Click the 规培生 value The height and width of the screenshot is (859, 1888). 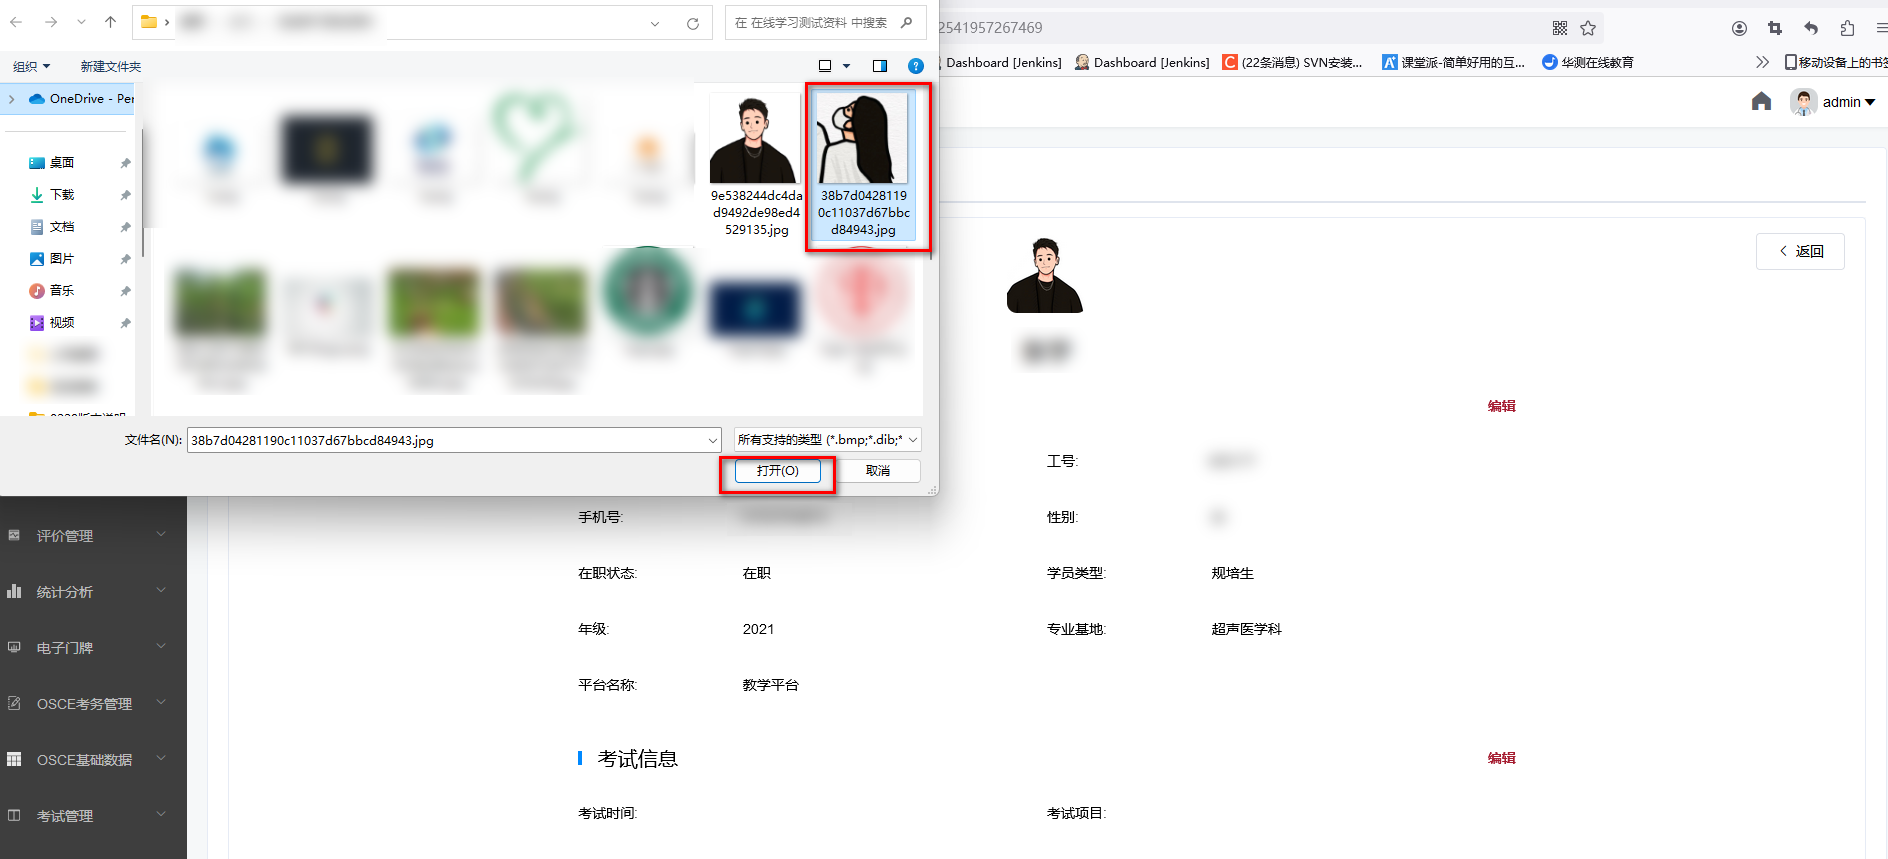pyautogui.click(x=1232, y=573)
